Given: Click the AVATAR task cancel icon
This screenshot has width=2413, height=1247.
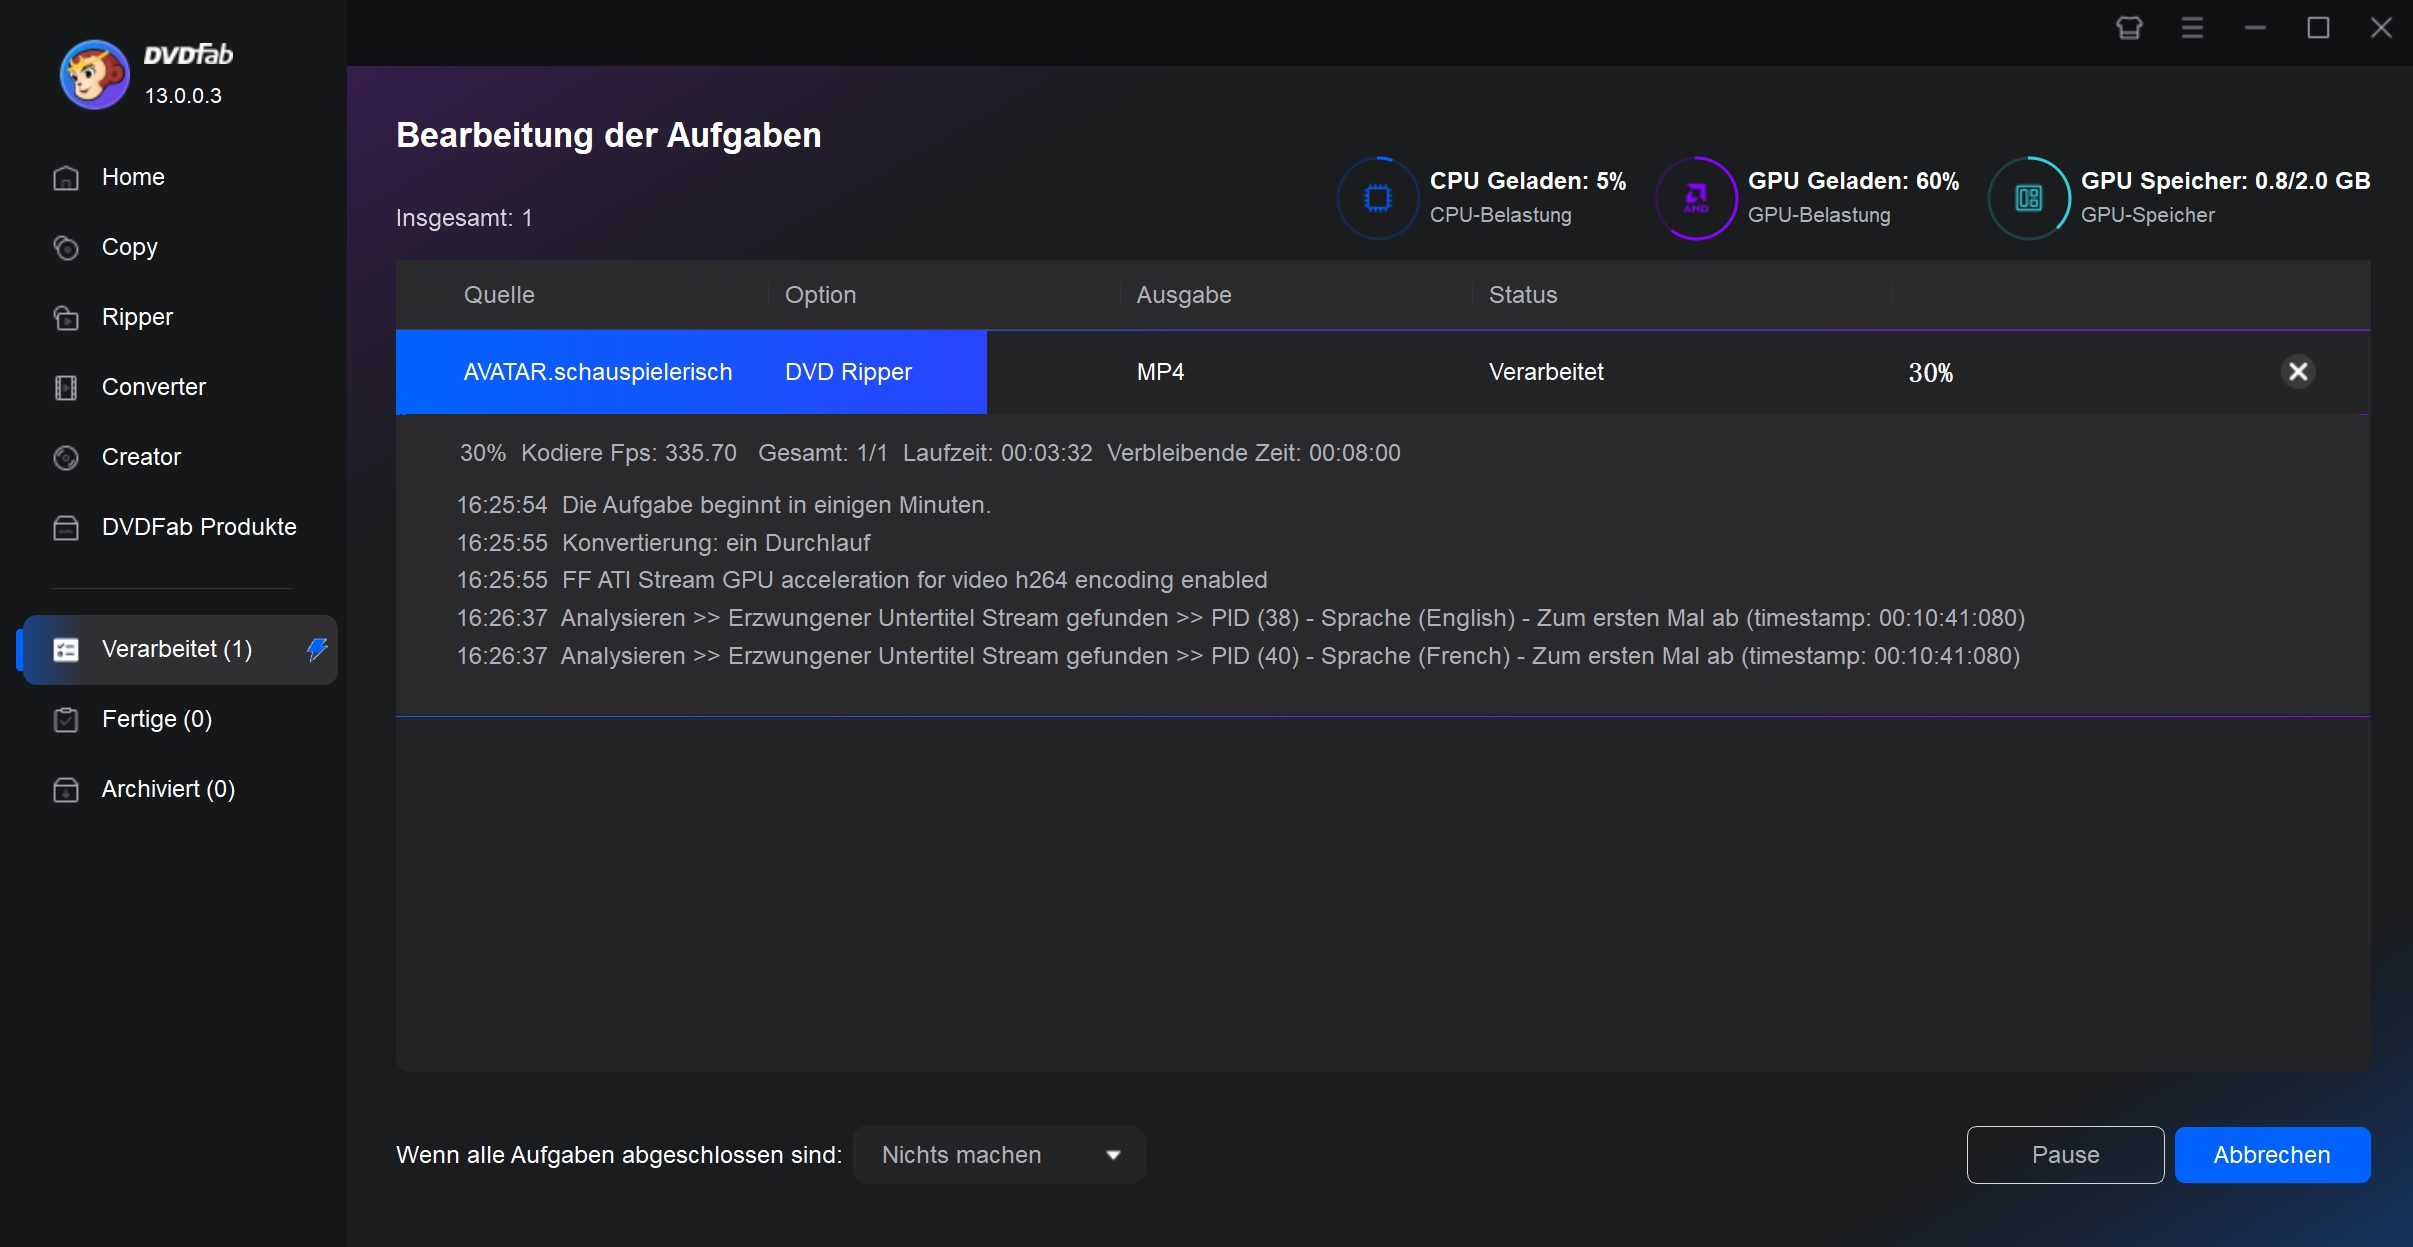Looking at the screenshot, I should (x=2297, y=371).
